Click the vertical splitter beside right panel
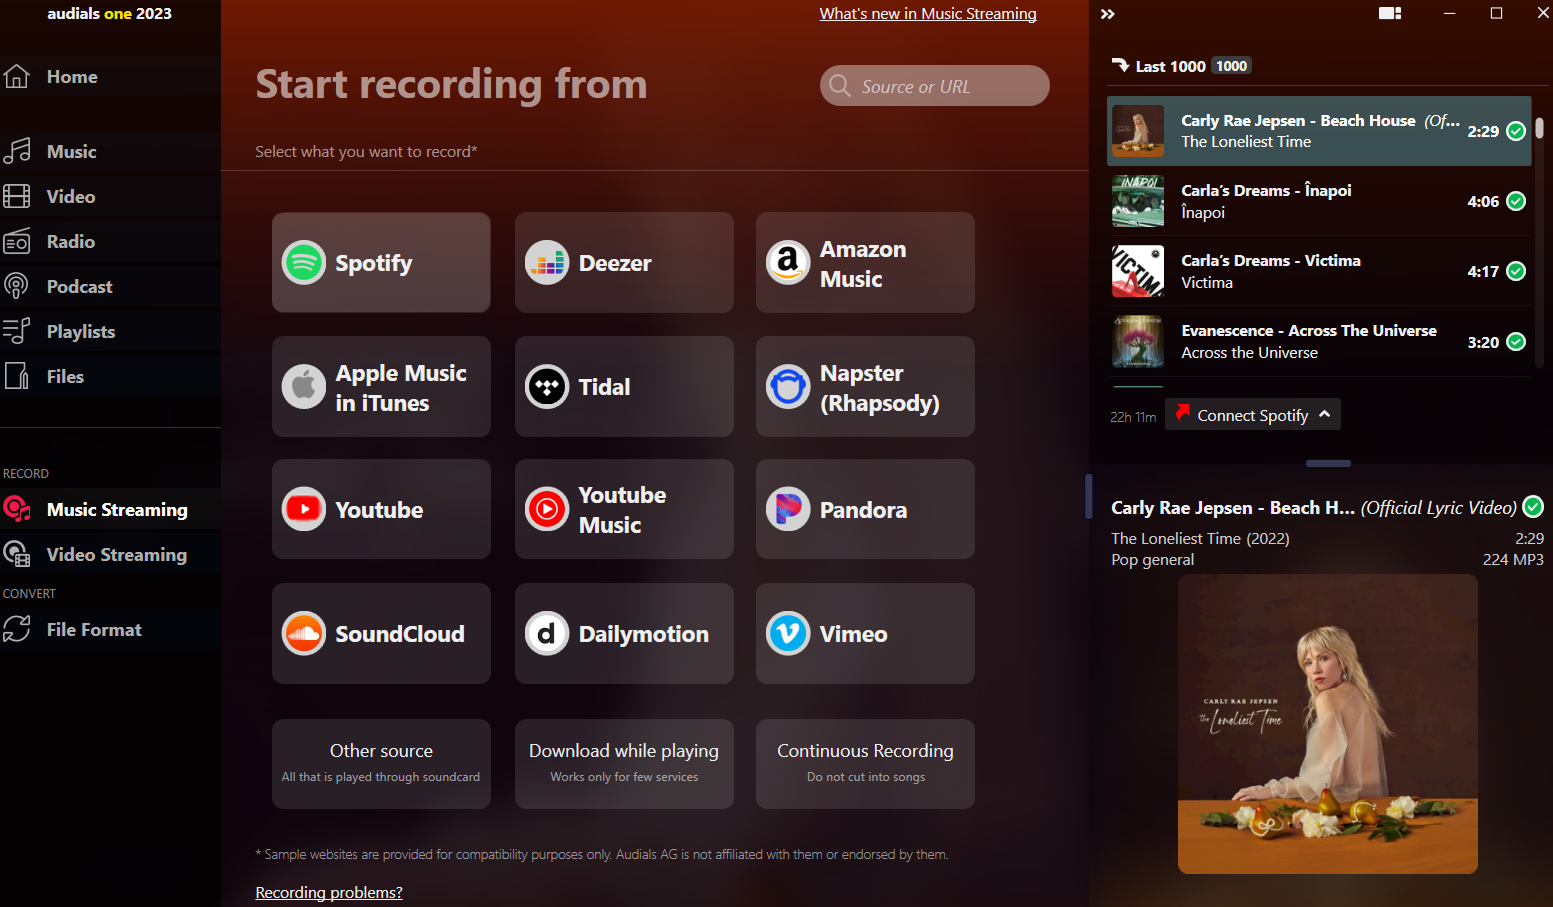This screenshot has width=1553, height=907. point(1089,496)
